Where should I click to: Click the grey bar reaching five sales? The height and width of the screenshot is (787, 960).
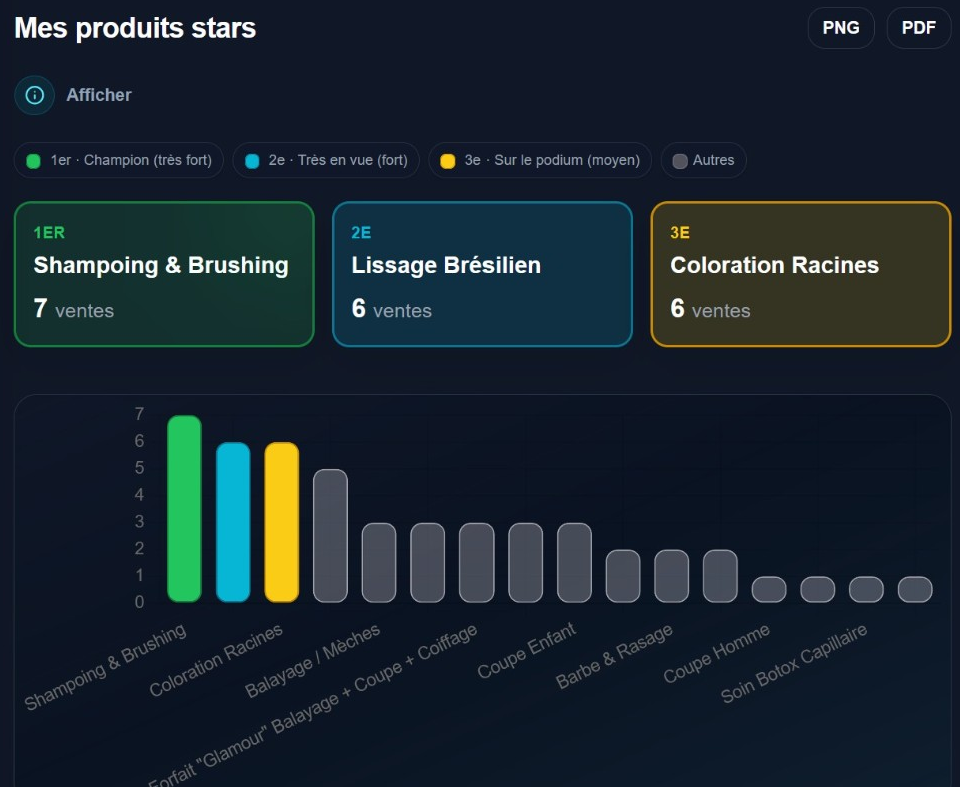click(x=331, y=535)
